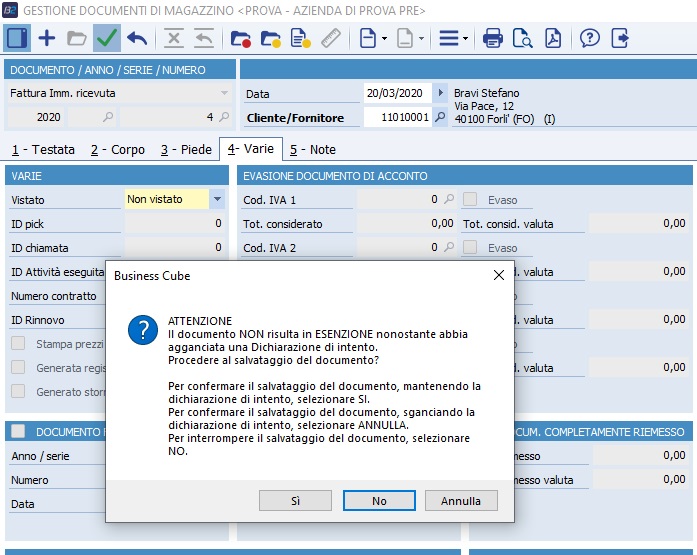Click the Data input field
Screen dimensions: 697x555
[396, 93]
